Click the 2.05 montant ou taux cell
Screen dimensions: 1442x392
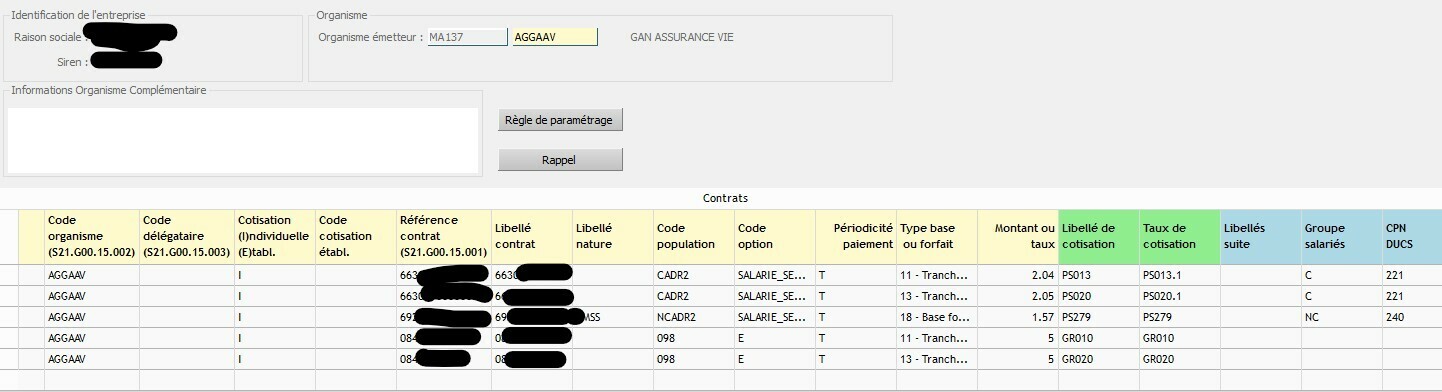click(x=1017, y=296)
